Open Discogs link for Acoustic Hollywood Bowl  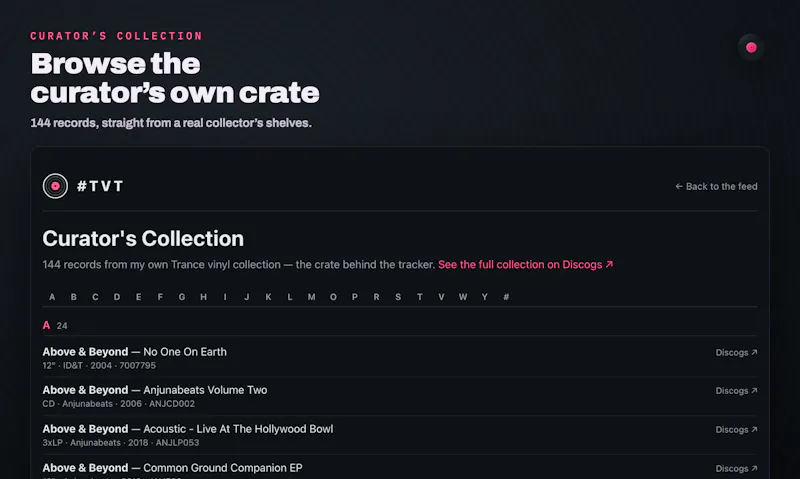[736, 430]
